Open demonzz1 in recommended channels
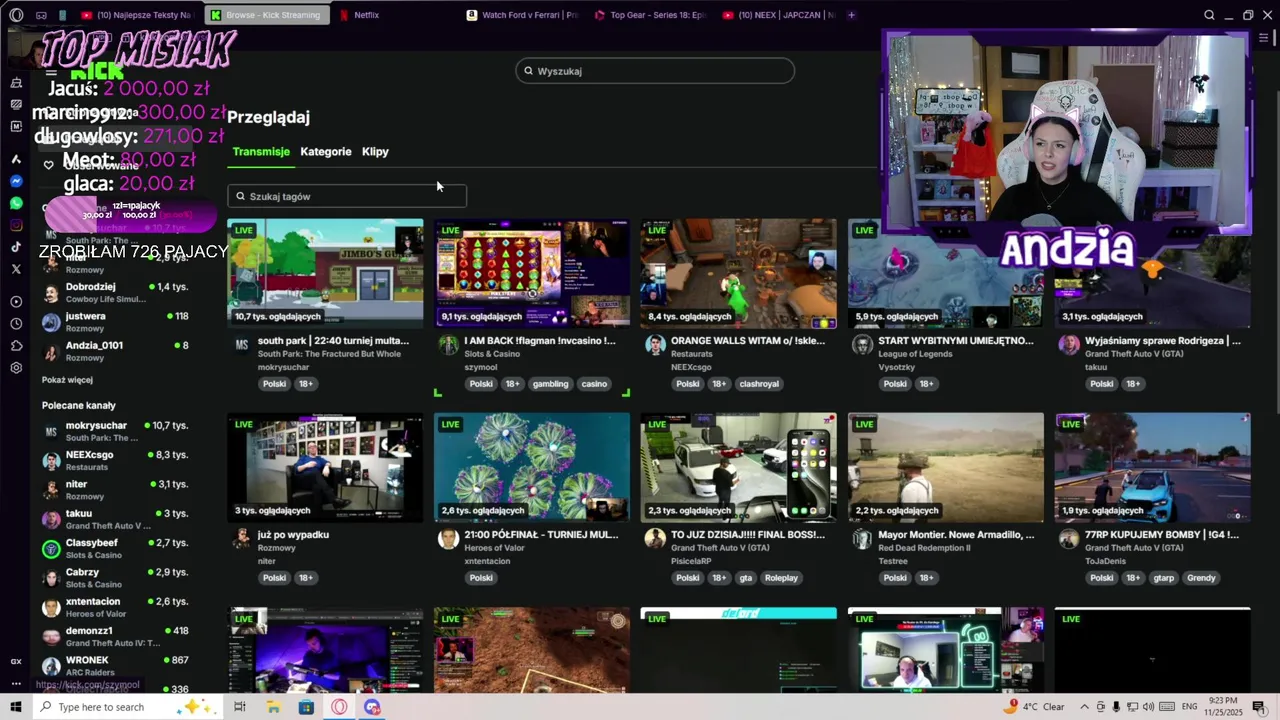 coord(115,636)
